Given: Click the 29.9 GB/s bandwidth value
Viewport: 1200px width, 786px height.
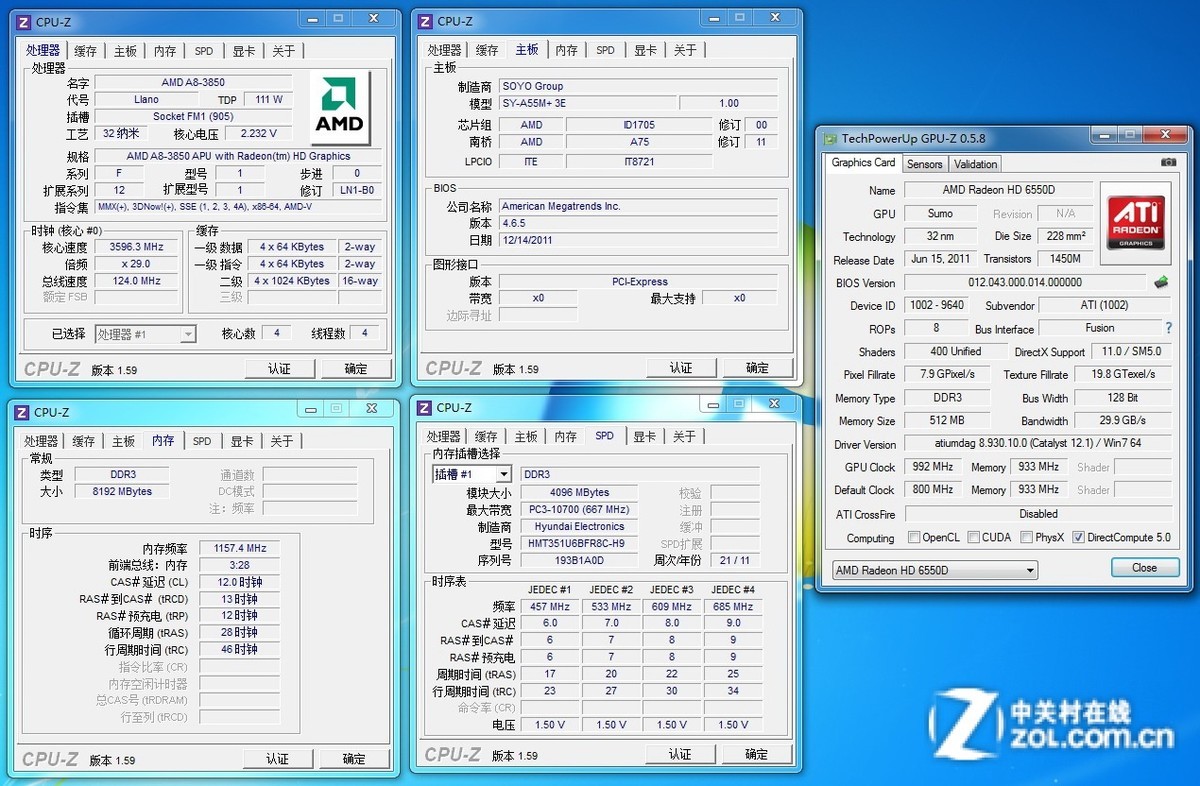Looking at the screenshot, I should click(1123, 421).
